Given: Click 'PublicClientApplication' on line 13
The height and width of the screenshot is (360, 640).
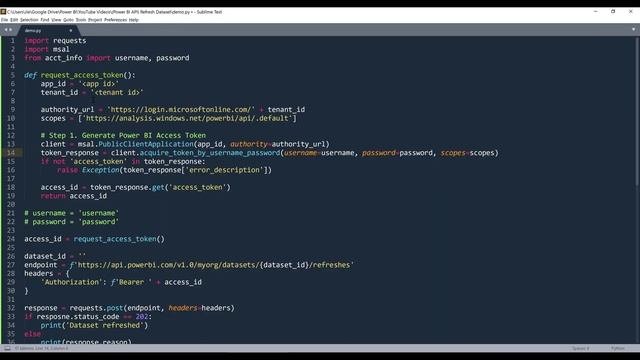Looking at the screenshot, I should 146,144.
